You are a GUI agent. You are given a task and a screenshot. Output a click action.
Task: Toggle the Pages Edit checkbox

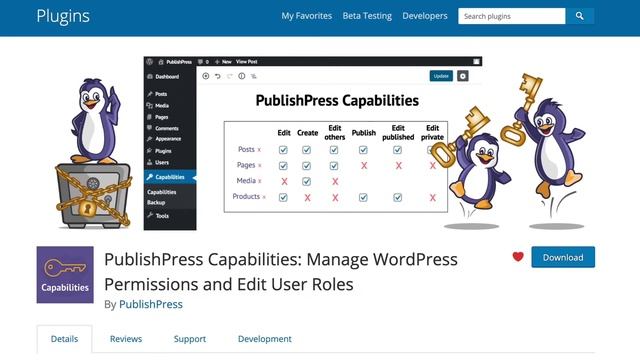(x=283, y=166)
